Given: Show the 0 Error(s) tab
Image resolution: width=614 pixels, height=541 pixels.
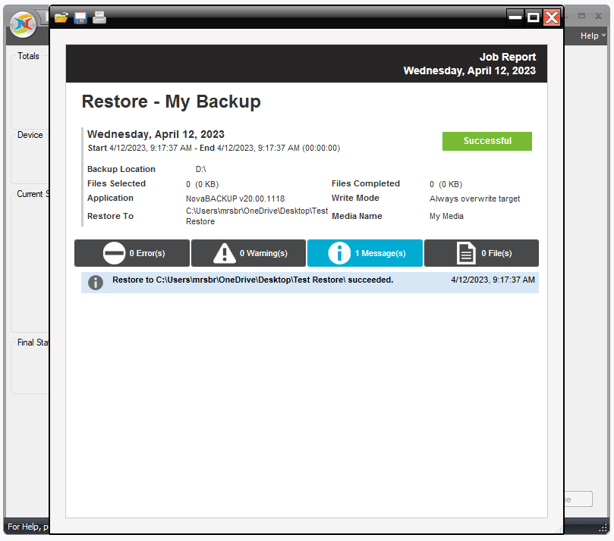Looking at the screenshot, I should (x=132, y=253).
